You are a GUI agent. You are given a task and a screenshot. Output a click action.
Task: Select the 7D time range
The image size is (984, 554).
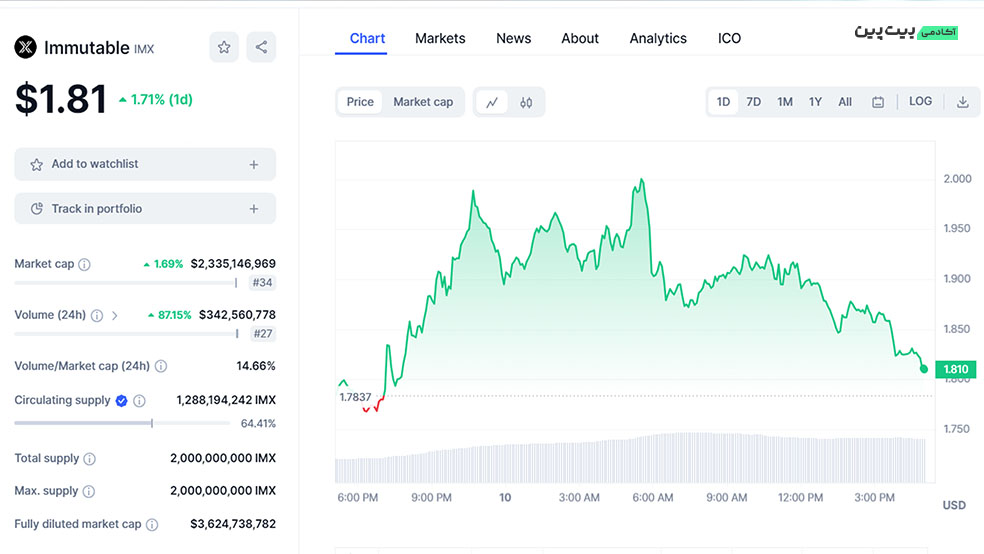pyautogui.click(x=754, y=102)
